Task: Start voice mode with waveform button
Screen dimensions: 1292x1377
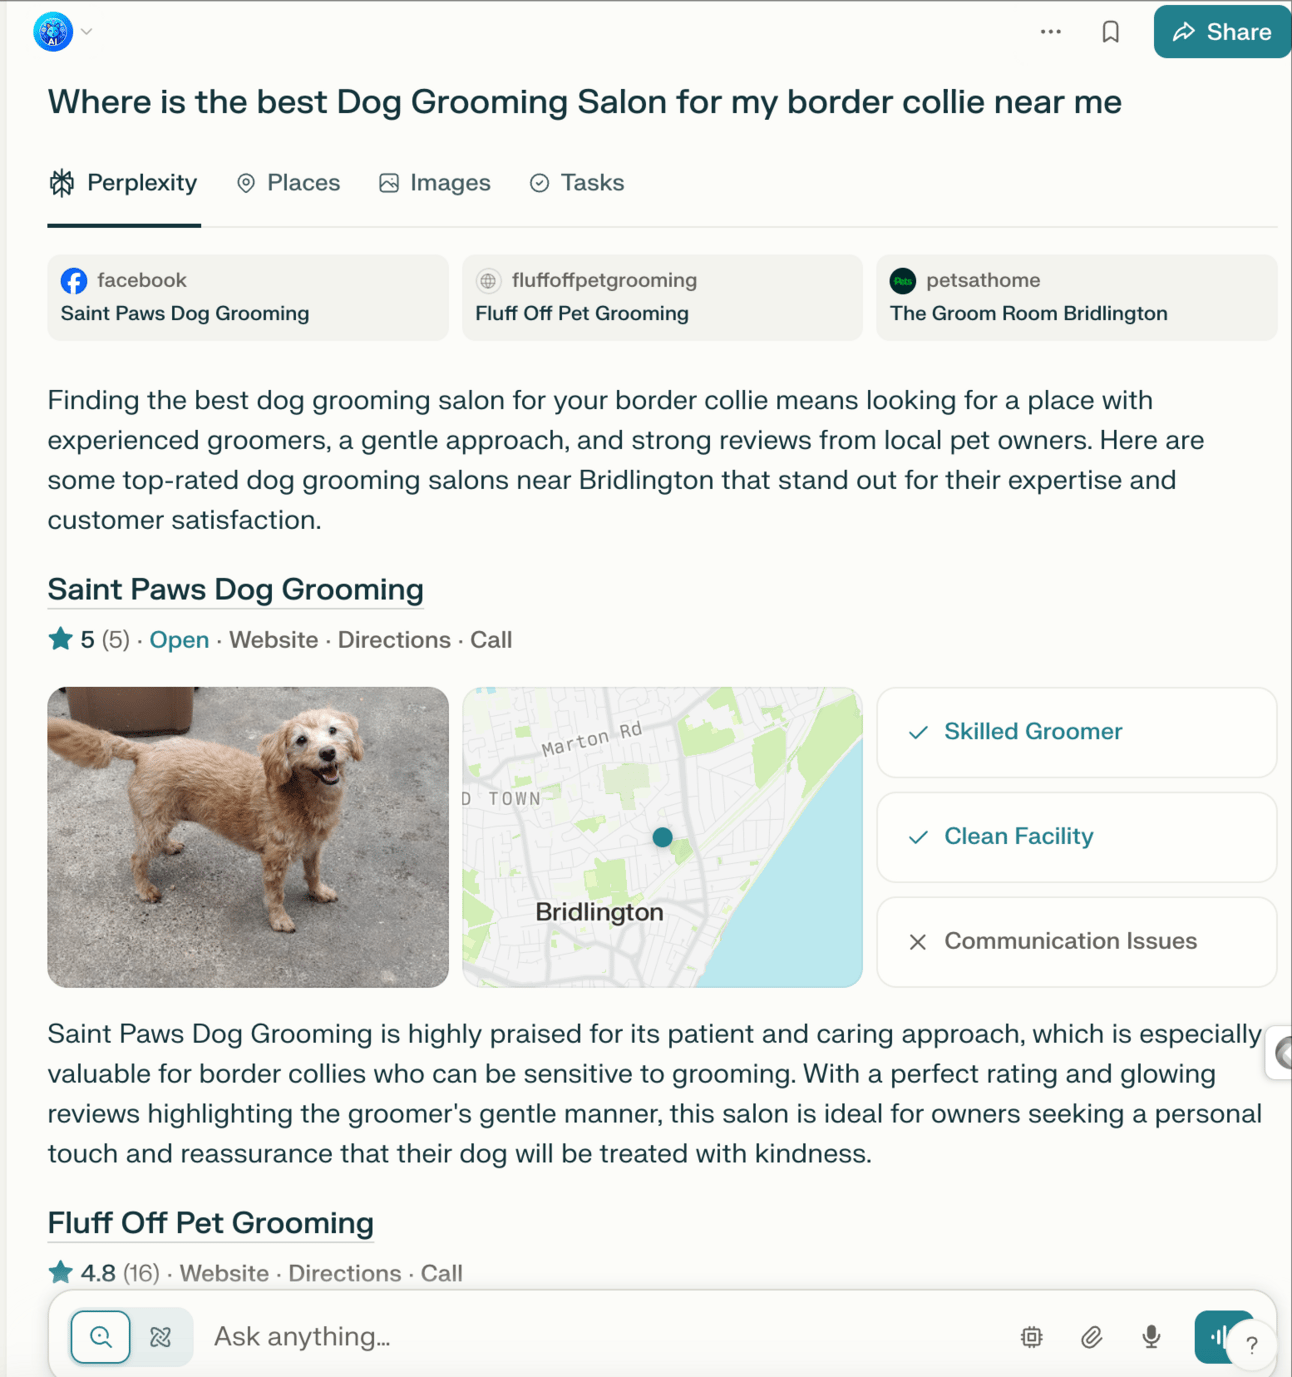Action: [1219, 1336]
